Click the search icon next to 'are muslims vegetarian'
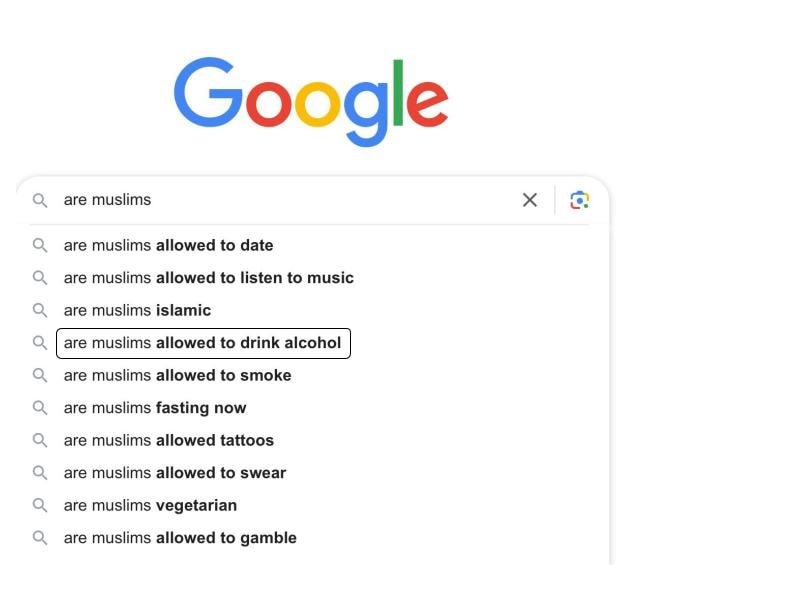 pyautogui.click(x=40, y=505)
